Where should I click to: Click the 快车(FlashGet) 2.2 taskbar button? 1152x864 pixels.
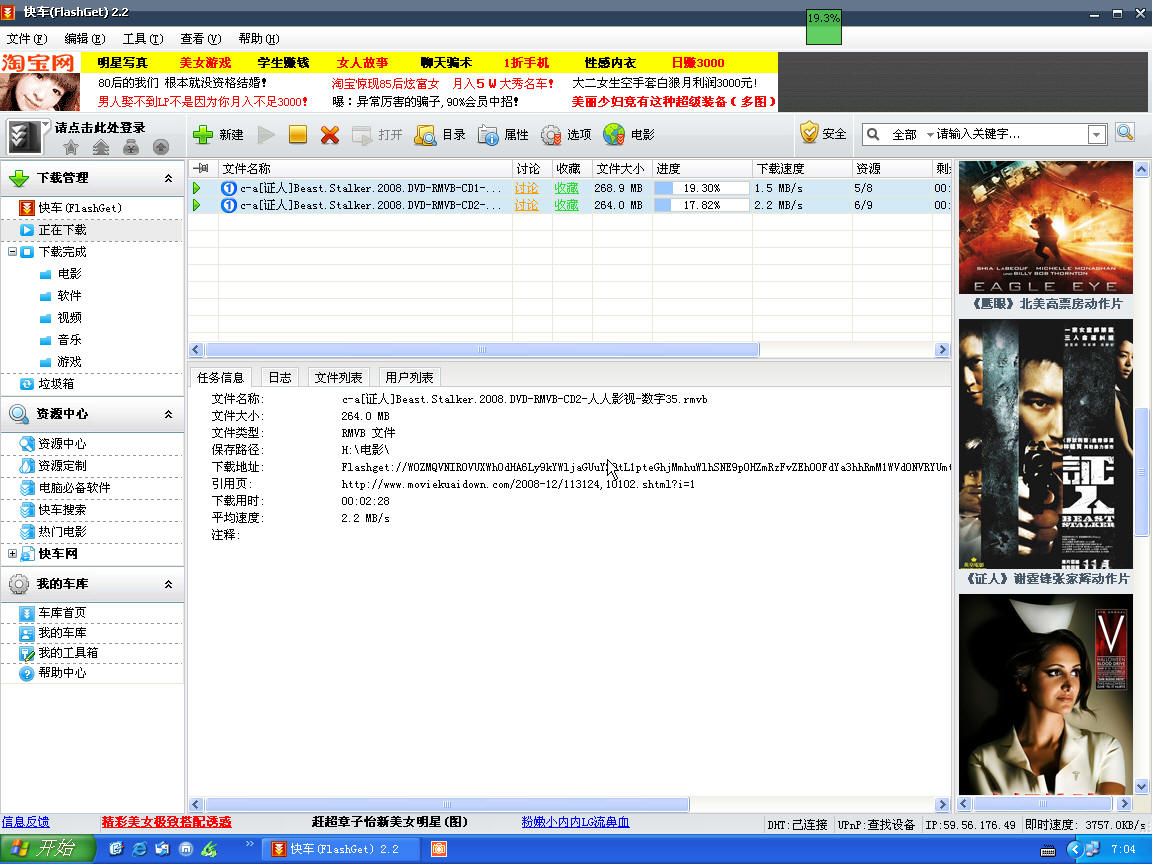(x=342, y=849)
